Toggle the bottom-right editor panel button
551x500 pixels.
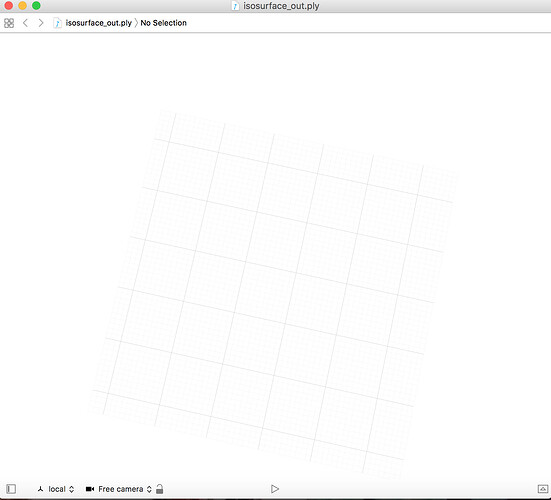(543, 489)
